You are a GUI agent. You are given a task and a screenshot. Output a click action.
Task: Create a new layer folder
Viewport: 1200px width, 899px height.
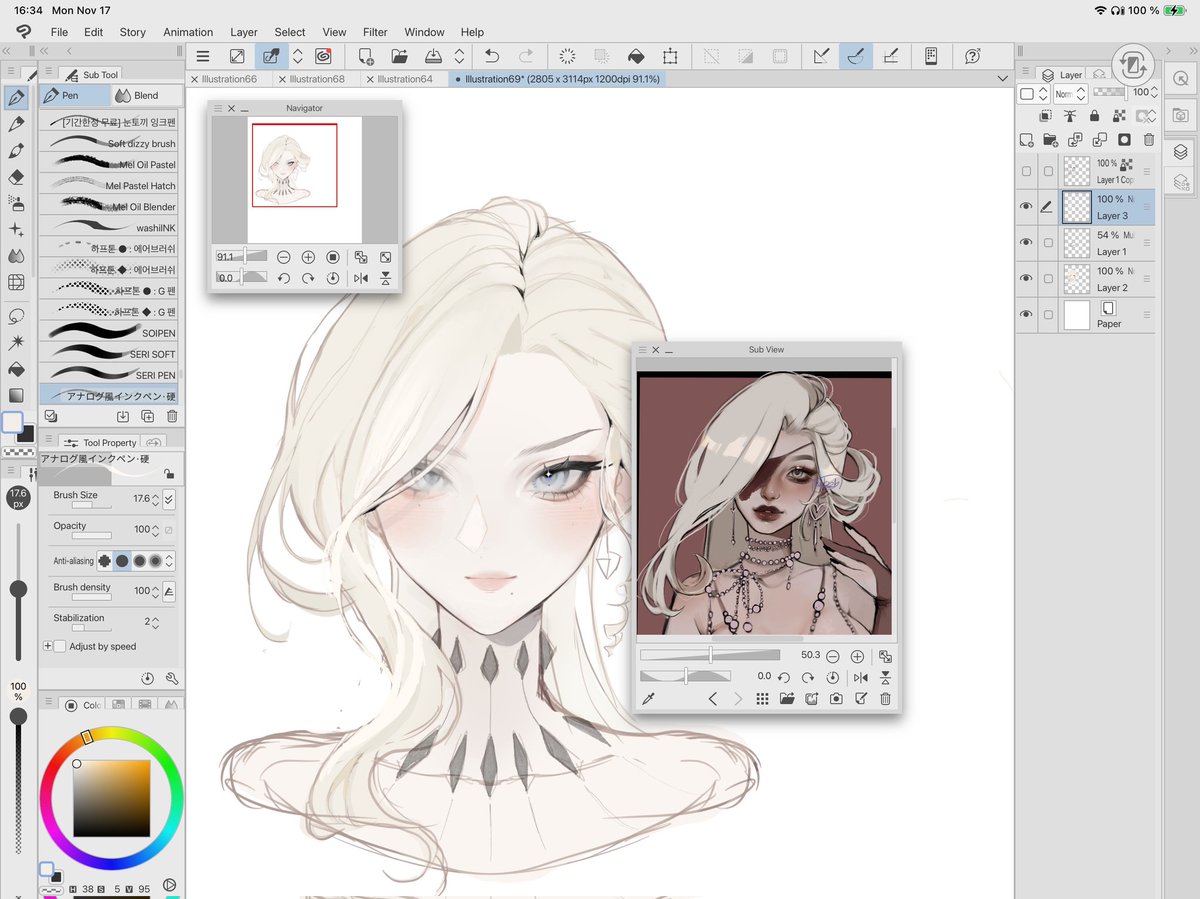coord(1050,140)
